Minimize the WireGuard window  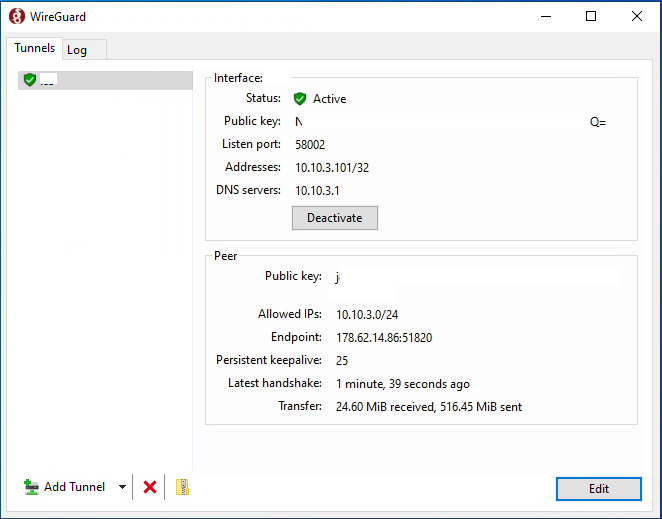(546, 16)
